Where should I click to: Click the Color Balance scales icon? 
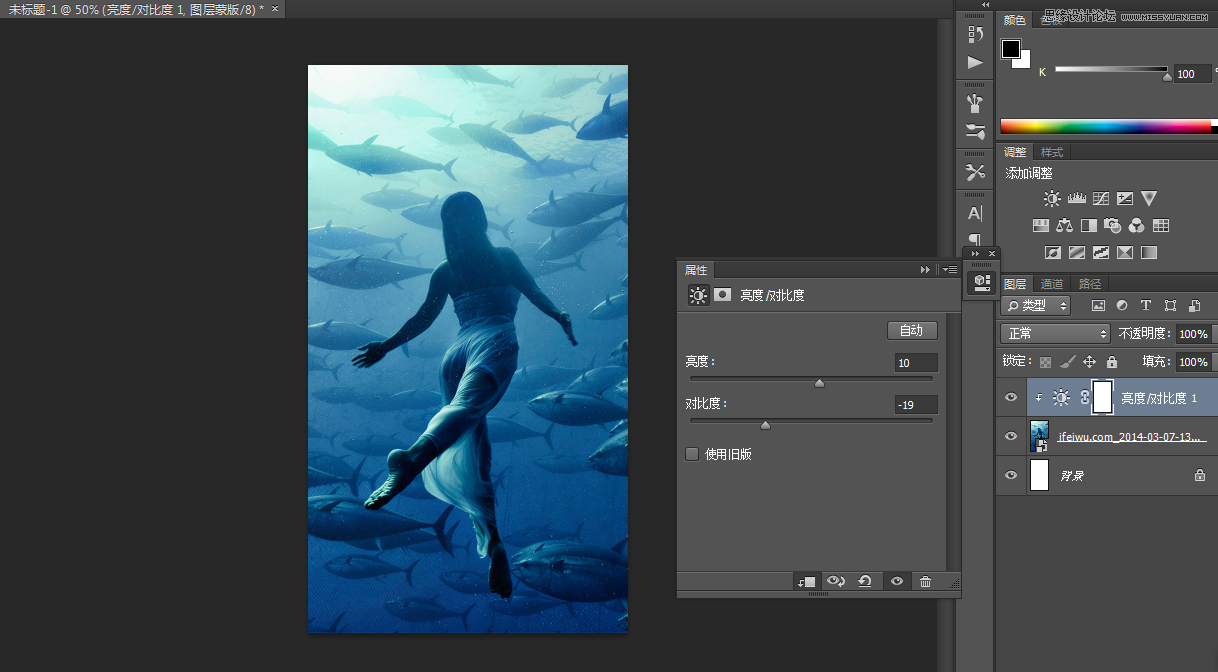click(1064, 226)
